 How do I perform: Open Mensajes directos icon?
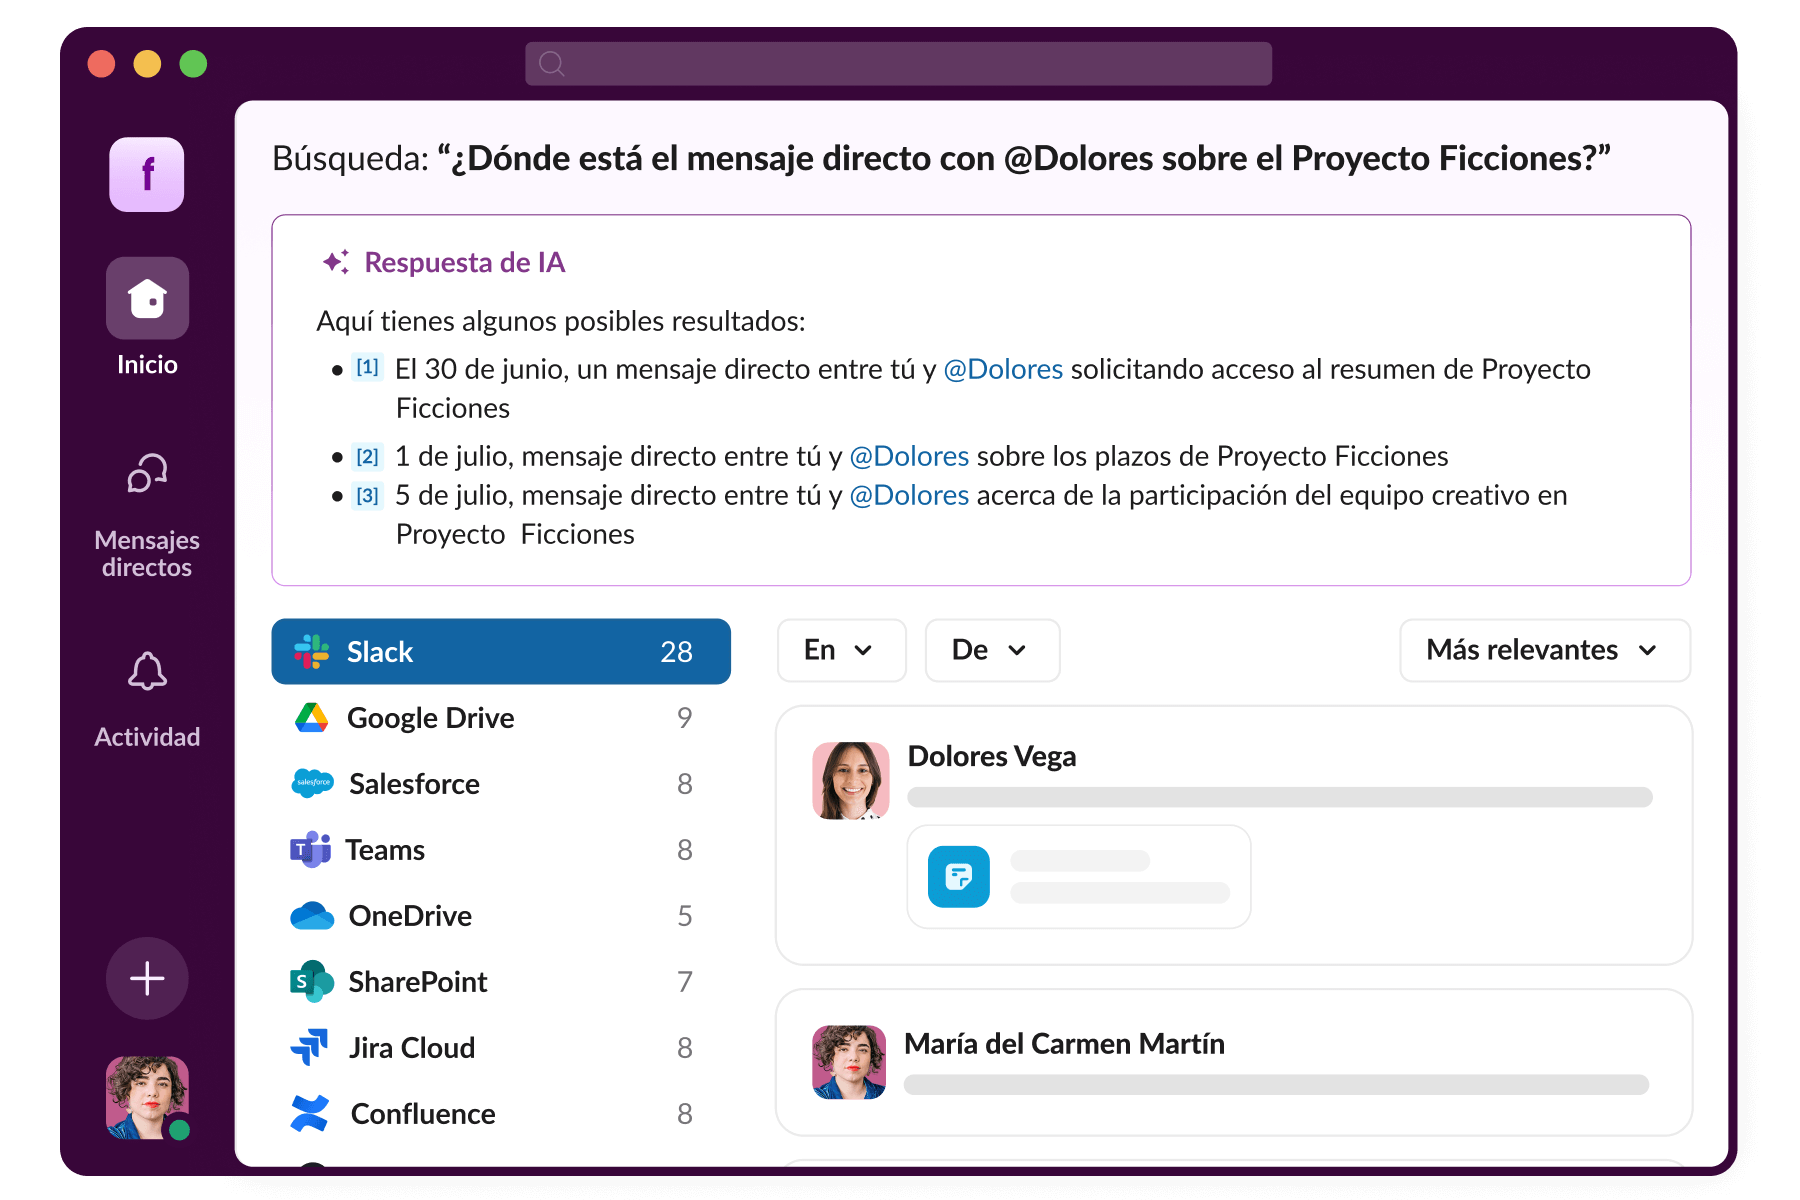tap(147, 473)
